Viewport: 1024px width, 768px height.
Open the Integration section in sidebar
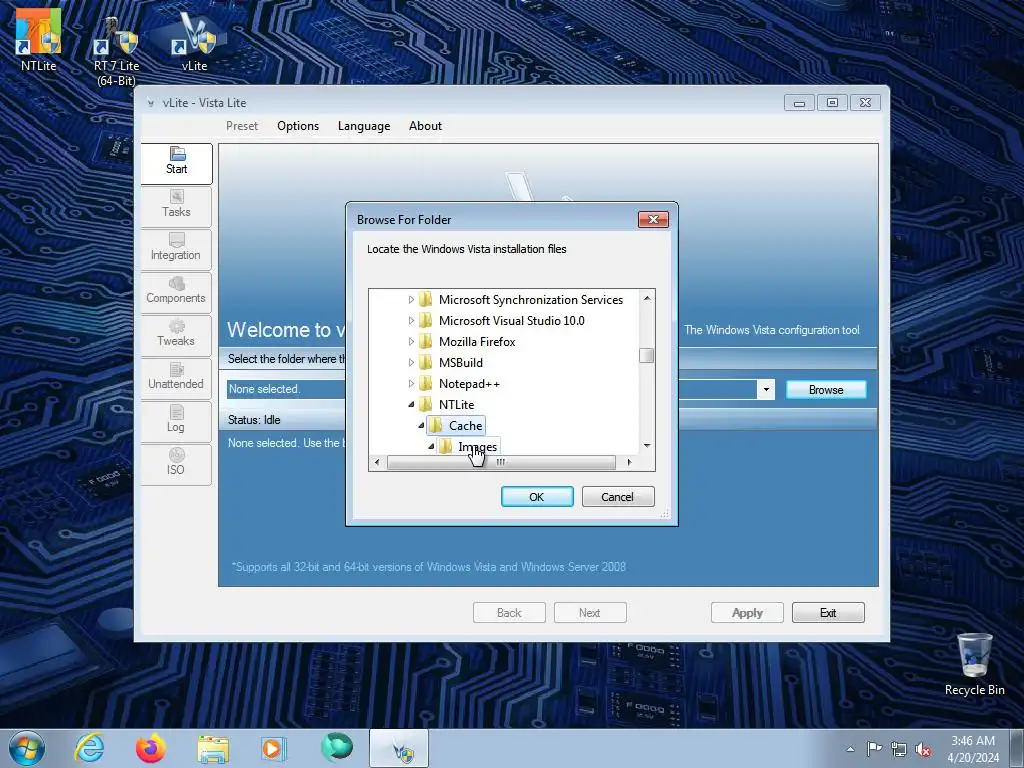click(x=176, y=248)
